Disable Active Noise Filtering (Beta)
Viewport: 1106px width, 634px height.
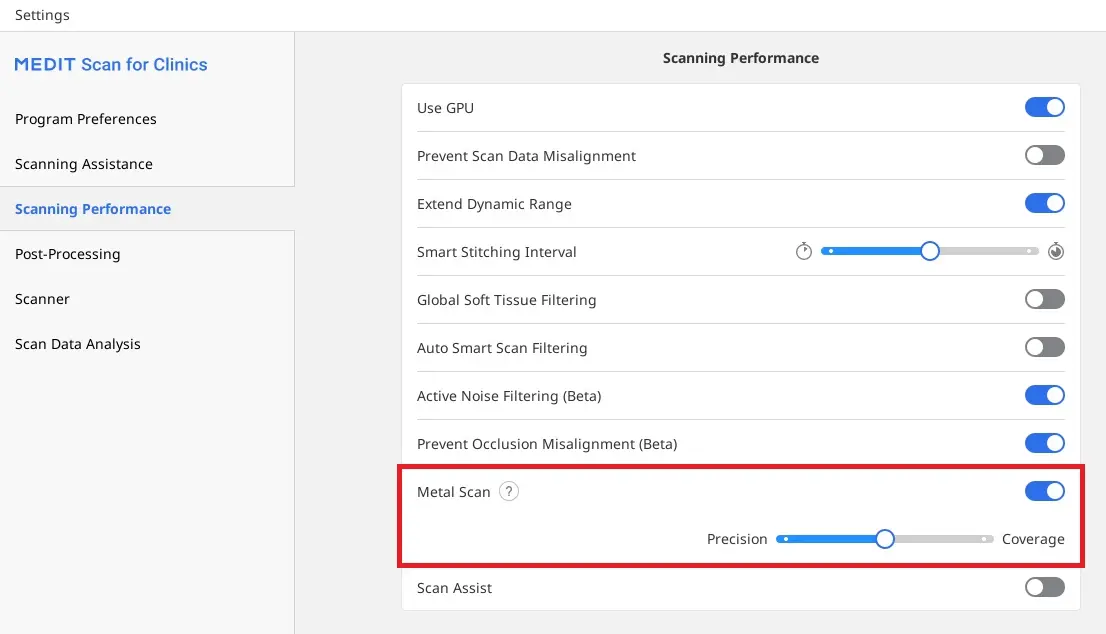1045,395
